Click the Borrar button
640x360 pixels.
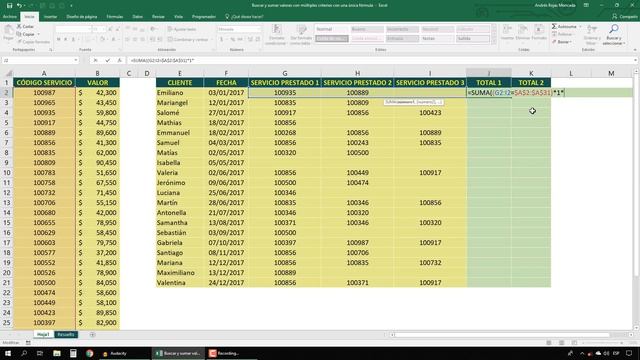click(x=562, y=42)
